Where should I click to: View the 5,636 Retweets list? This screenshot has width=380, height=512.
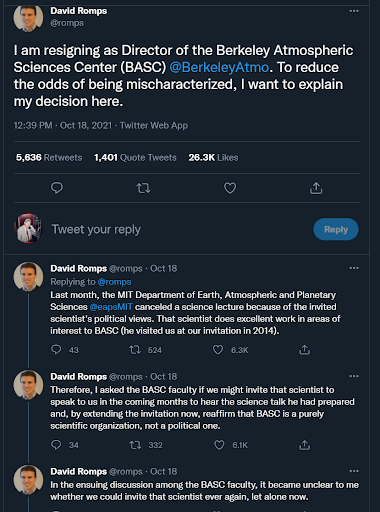pos(49,157)
